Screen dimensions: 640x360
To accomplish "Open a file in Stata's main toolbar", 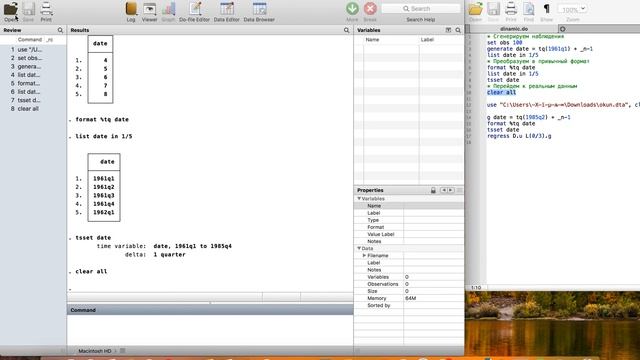I will coord(11,11).
